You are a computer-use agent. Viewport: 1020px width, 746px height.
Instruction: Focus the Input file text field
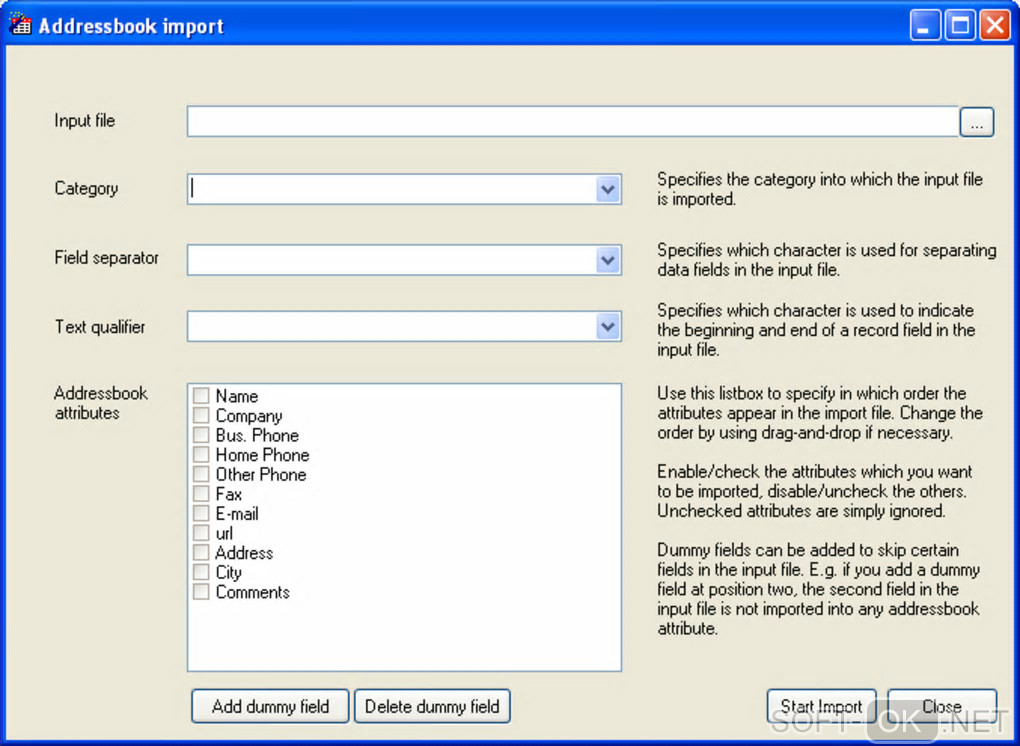click(x=572, y=122)
